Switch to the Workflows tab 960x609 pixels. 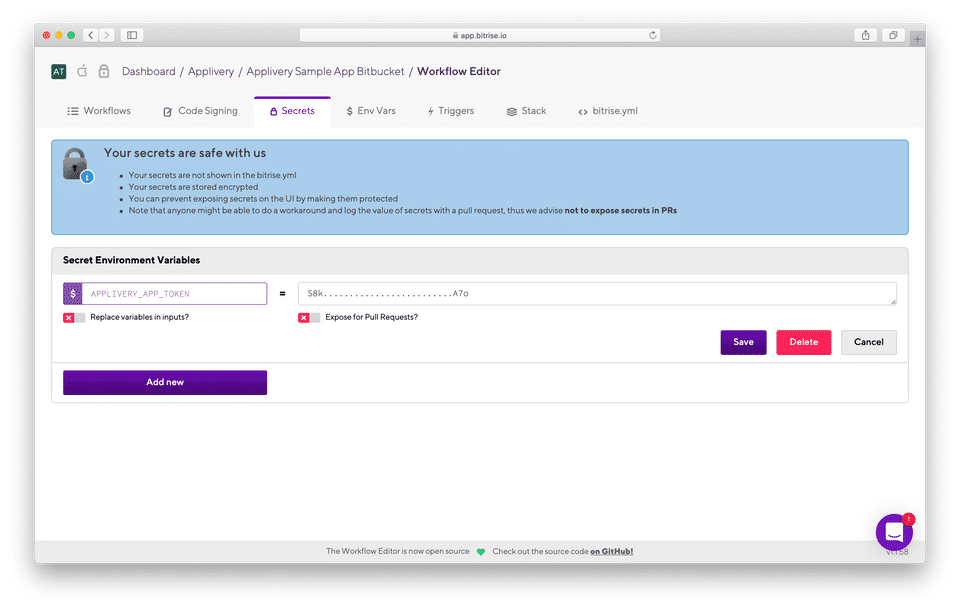(x=99, y=111)
